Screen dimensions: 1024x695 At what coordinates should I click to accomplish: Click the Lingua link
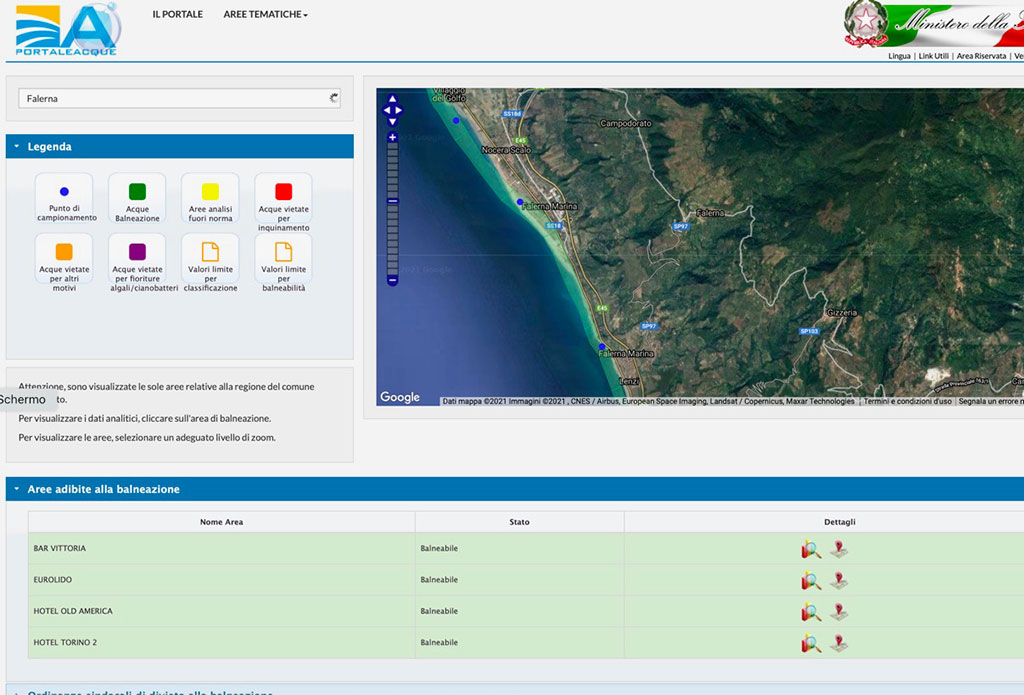(x=899, y=56)
